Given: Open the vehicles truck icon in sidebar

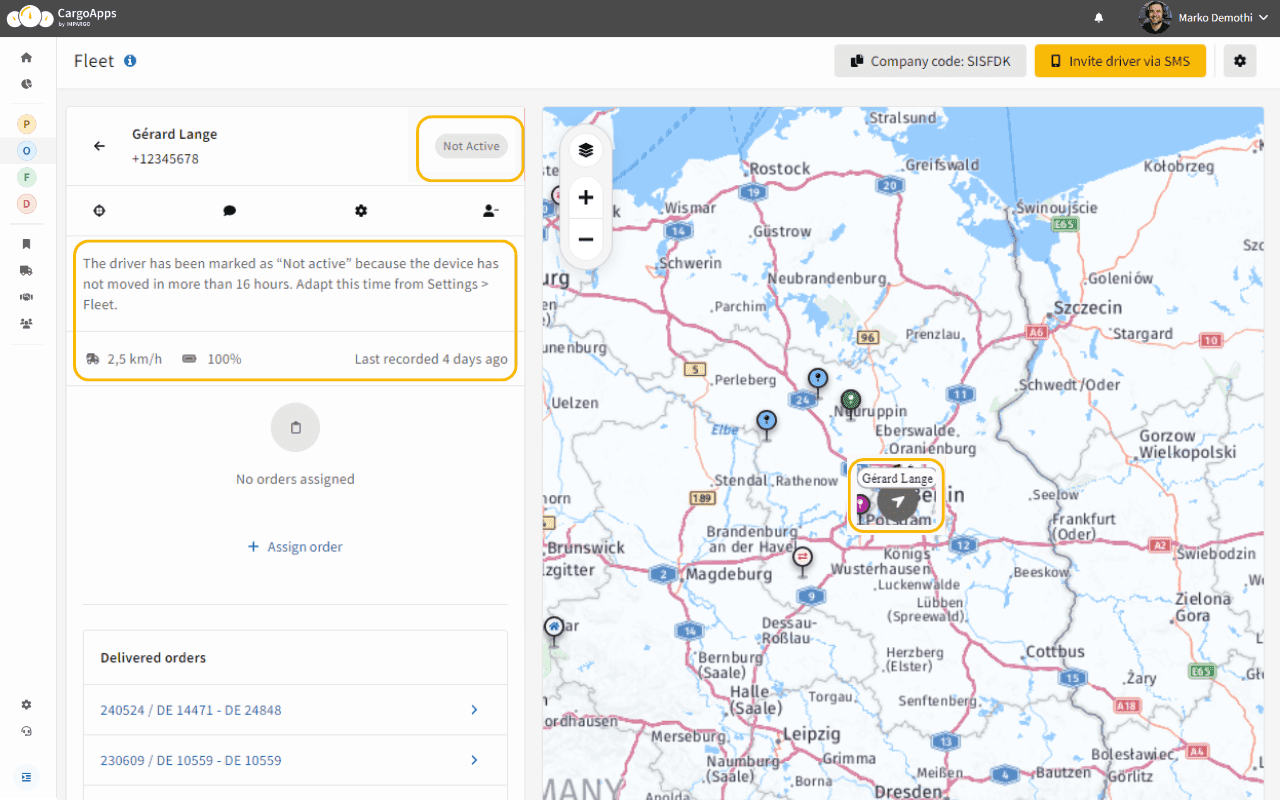Looking at the screenshot, I should tap(26, 270).
